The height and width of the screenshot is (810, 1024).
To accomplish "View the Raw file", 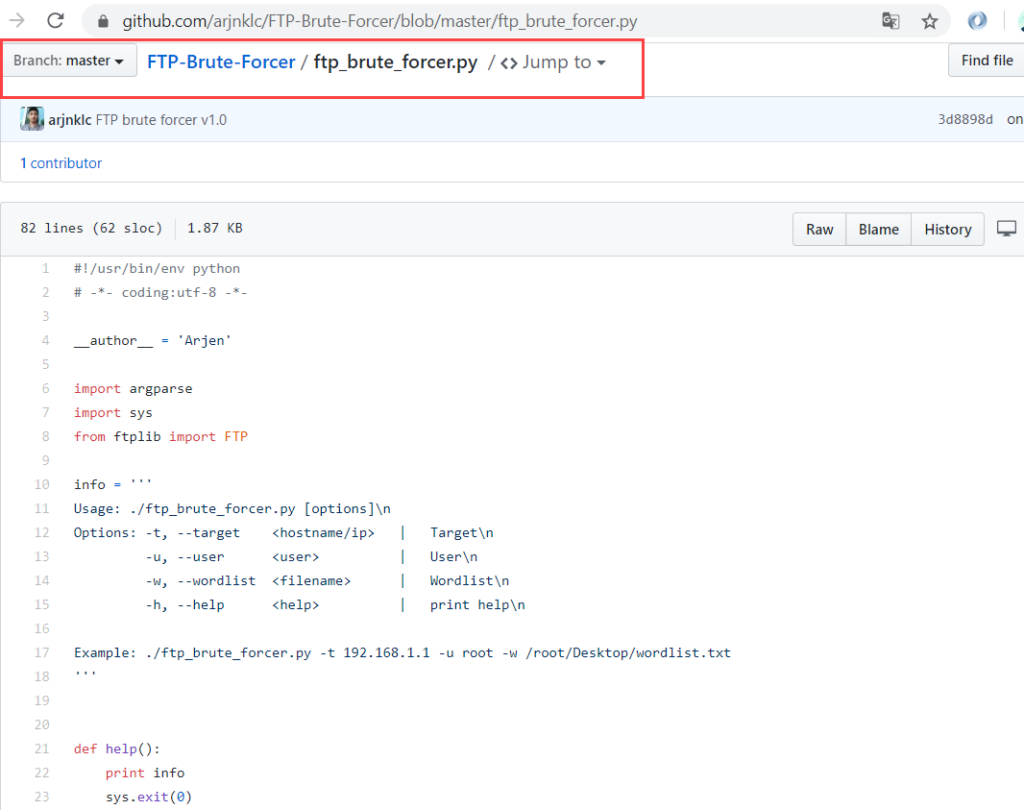I will (x=820, y=229).
